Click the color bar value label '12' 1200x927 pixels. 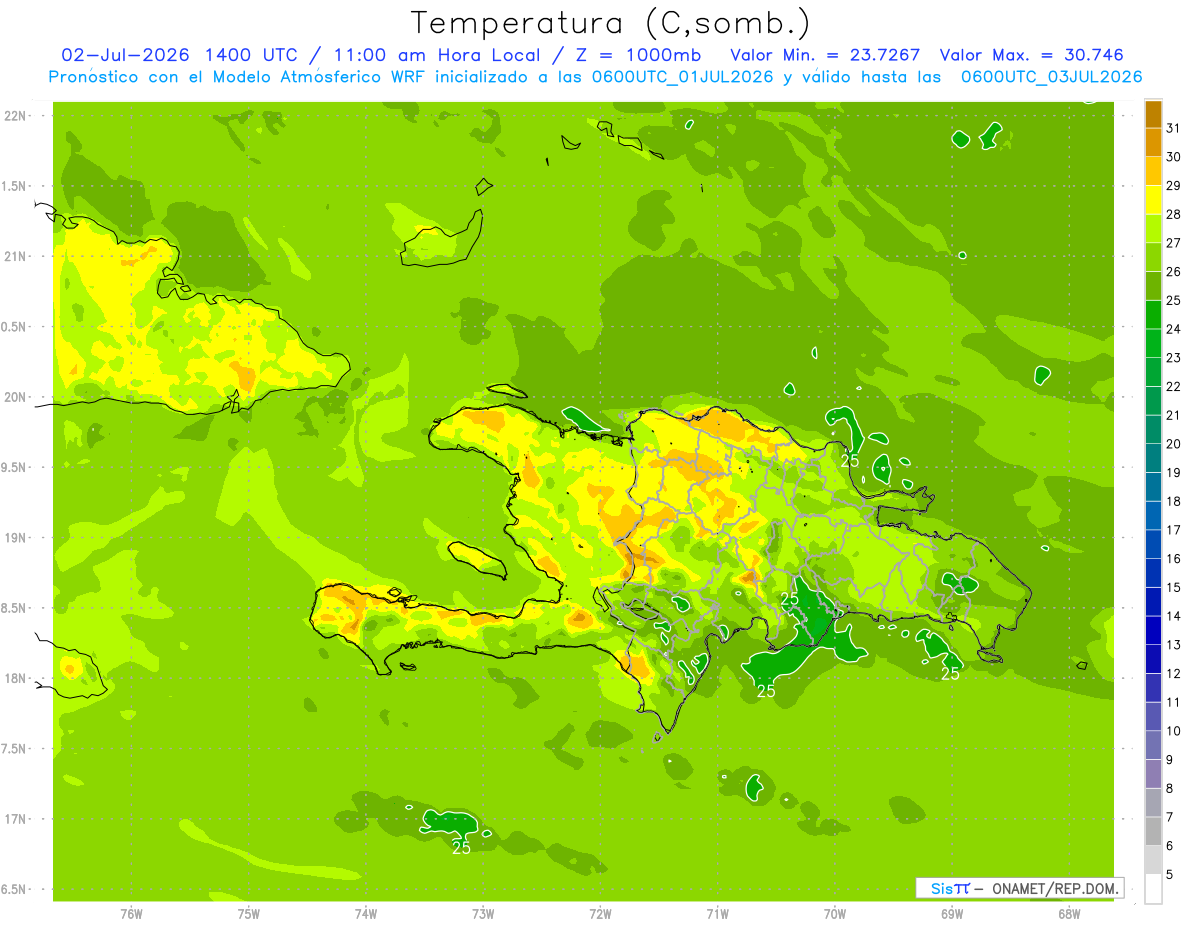(x=1174, y=674)
